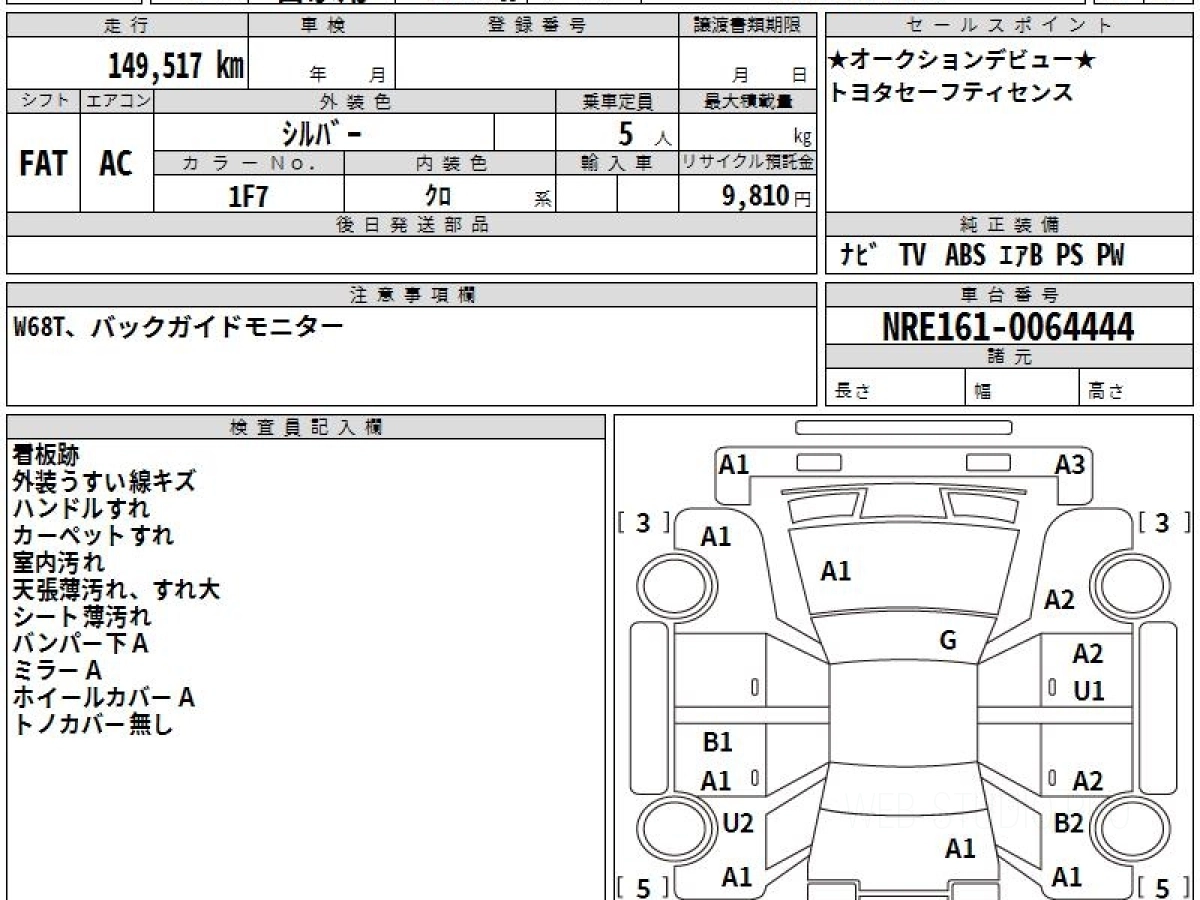
Task: Click the トヨタセーフティセンス sales point text
Action: [950, 93]
